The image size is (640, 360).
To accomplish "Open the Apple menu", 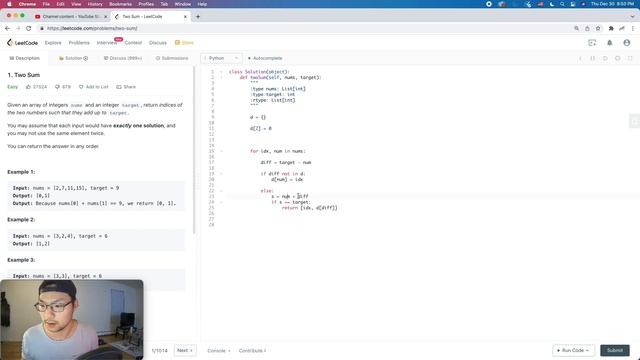I will (x=9, y=4).
